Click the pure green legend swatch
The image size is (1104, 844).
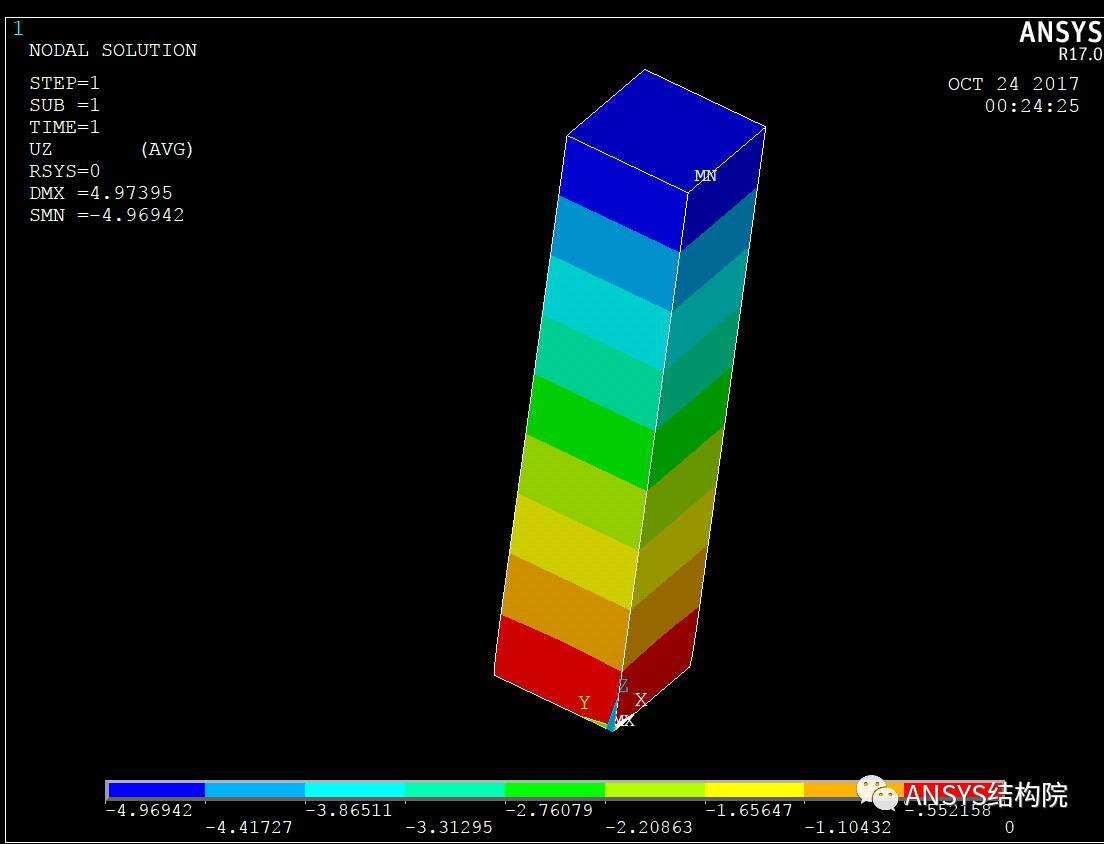pos(555,790)
